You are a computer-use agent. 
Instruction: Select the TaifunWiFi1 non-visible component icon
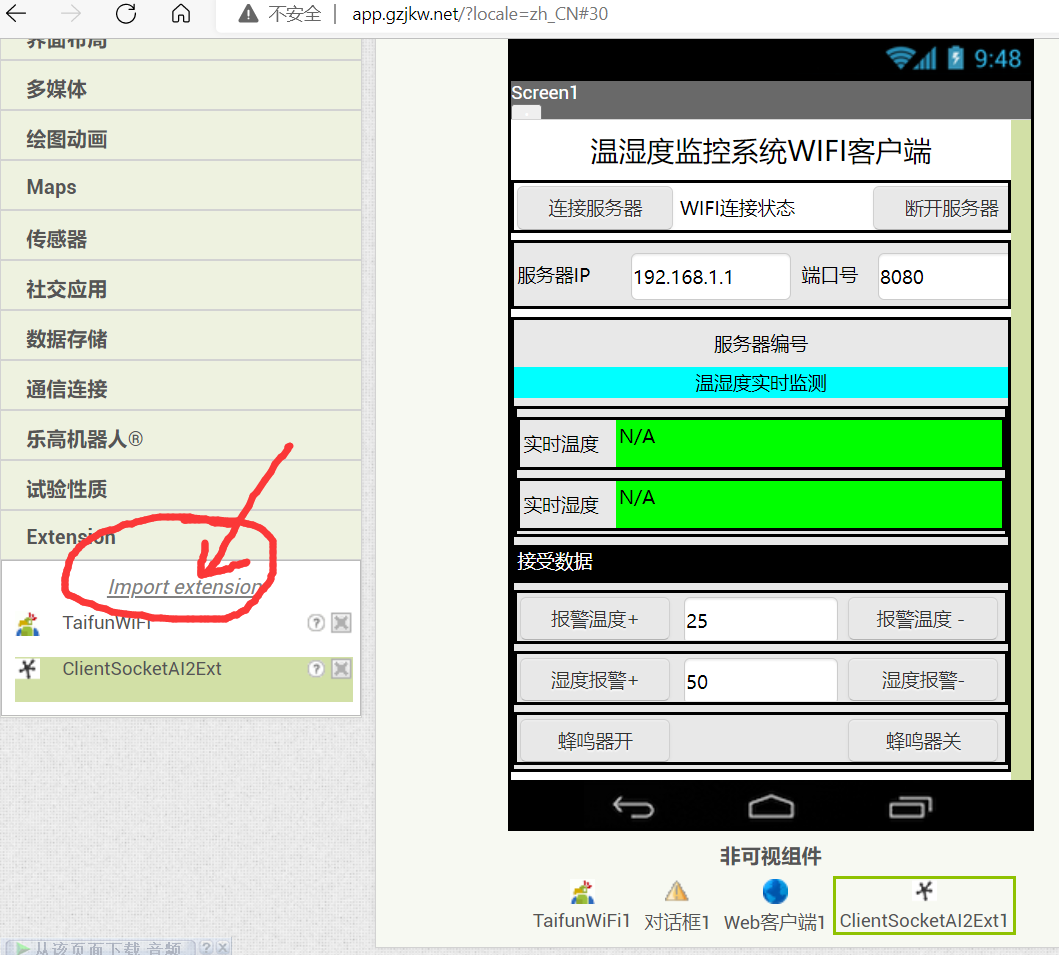(581, 891)
